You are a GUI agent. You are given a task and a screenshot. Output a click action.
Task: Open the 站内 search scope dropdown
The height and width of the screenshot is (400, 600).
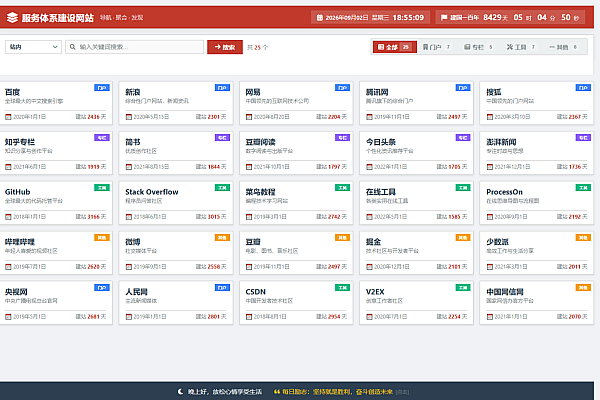(x=33, y=47)
